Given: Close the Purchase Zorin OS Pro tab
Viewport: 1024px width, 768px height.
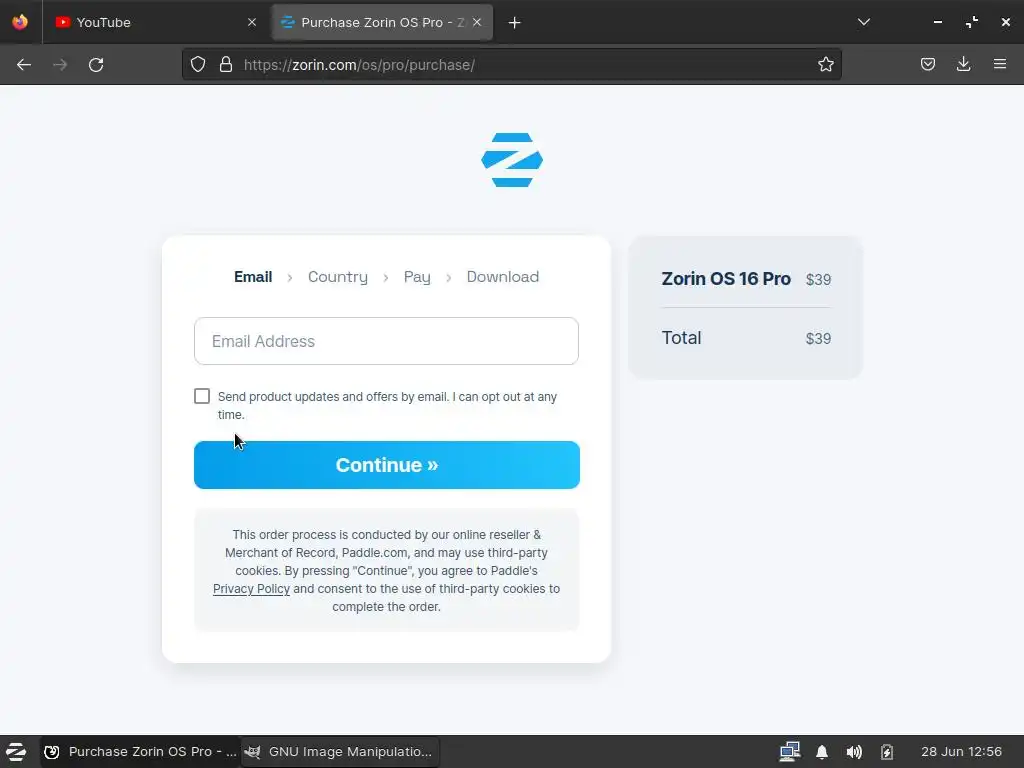Looking at the screenshot, I should 477,22.
